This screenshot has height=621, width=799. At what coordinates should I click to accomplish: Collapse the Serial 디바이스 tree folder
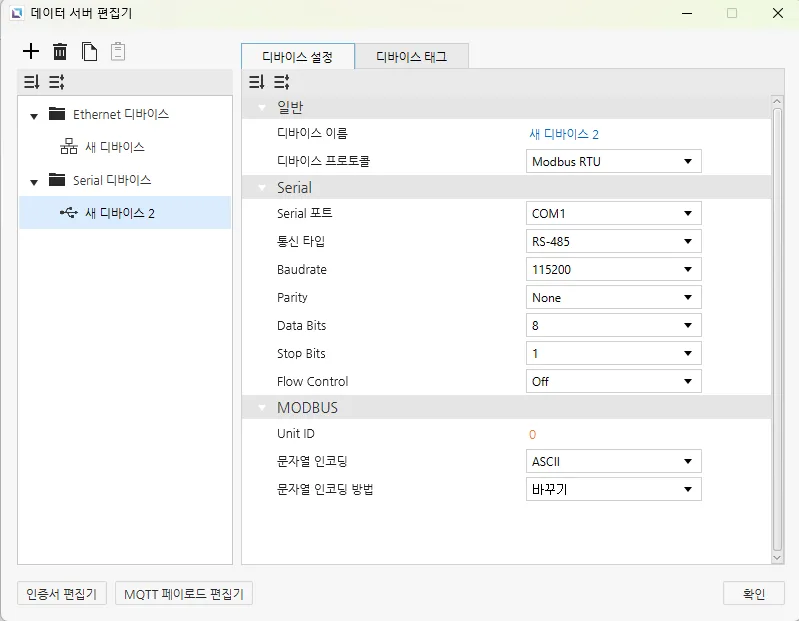point(34,182)
